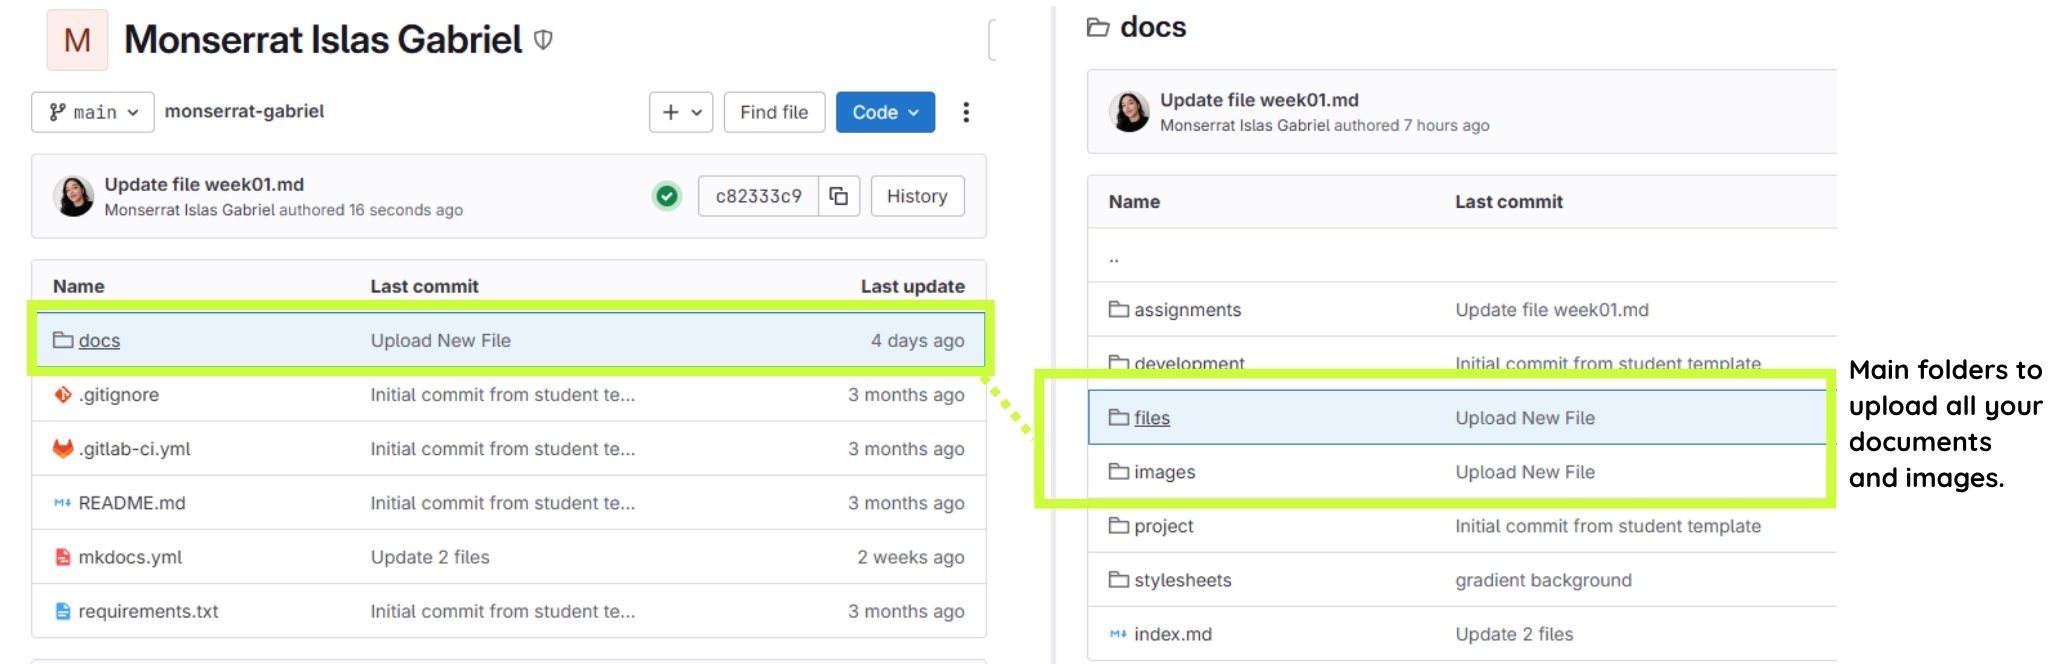
Task: Click the project visibility shield icon
Action: pos(543,40)
